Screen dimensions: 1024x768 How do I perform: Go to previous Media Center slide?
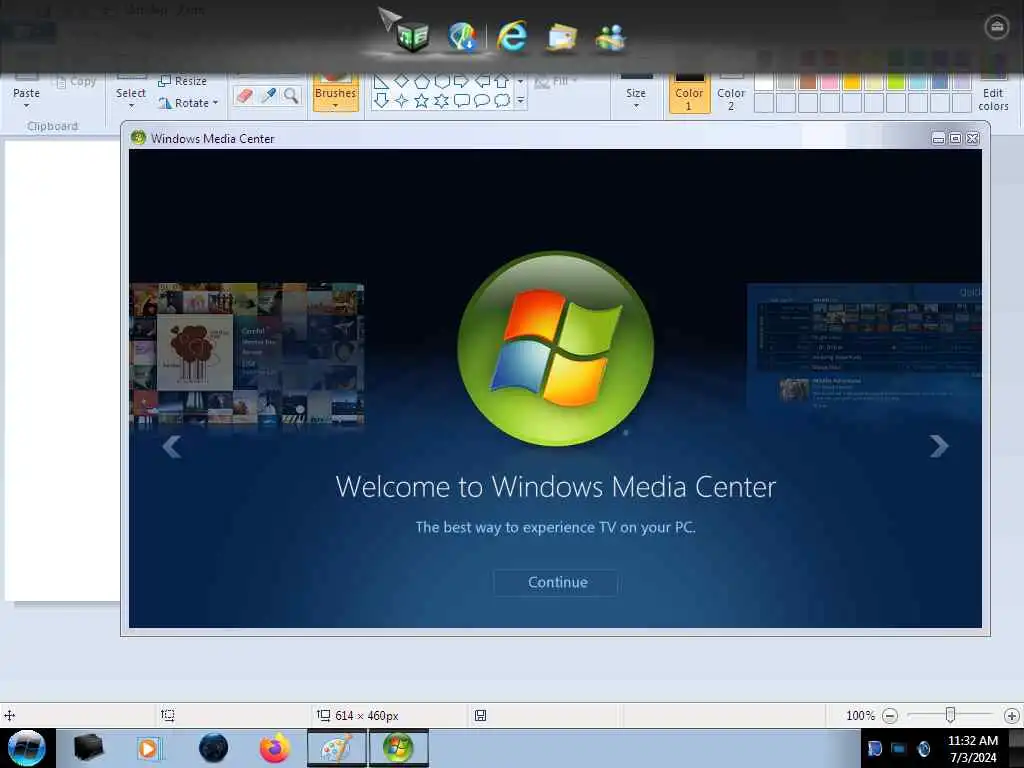coord(171,447)
